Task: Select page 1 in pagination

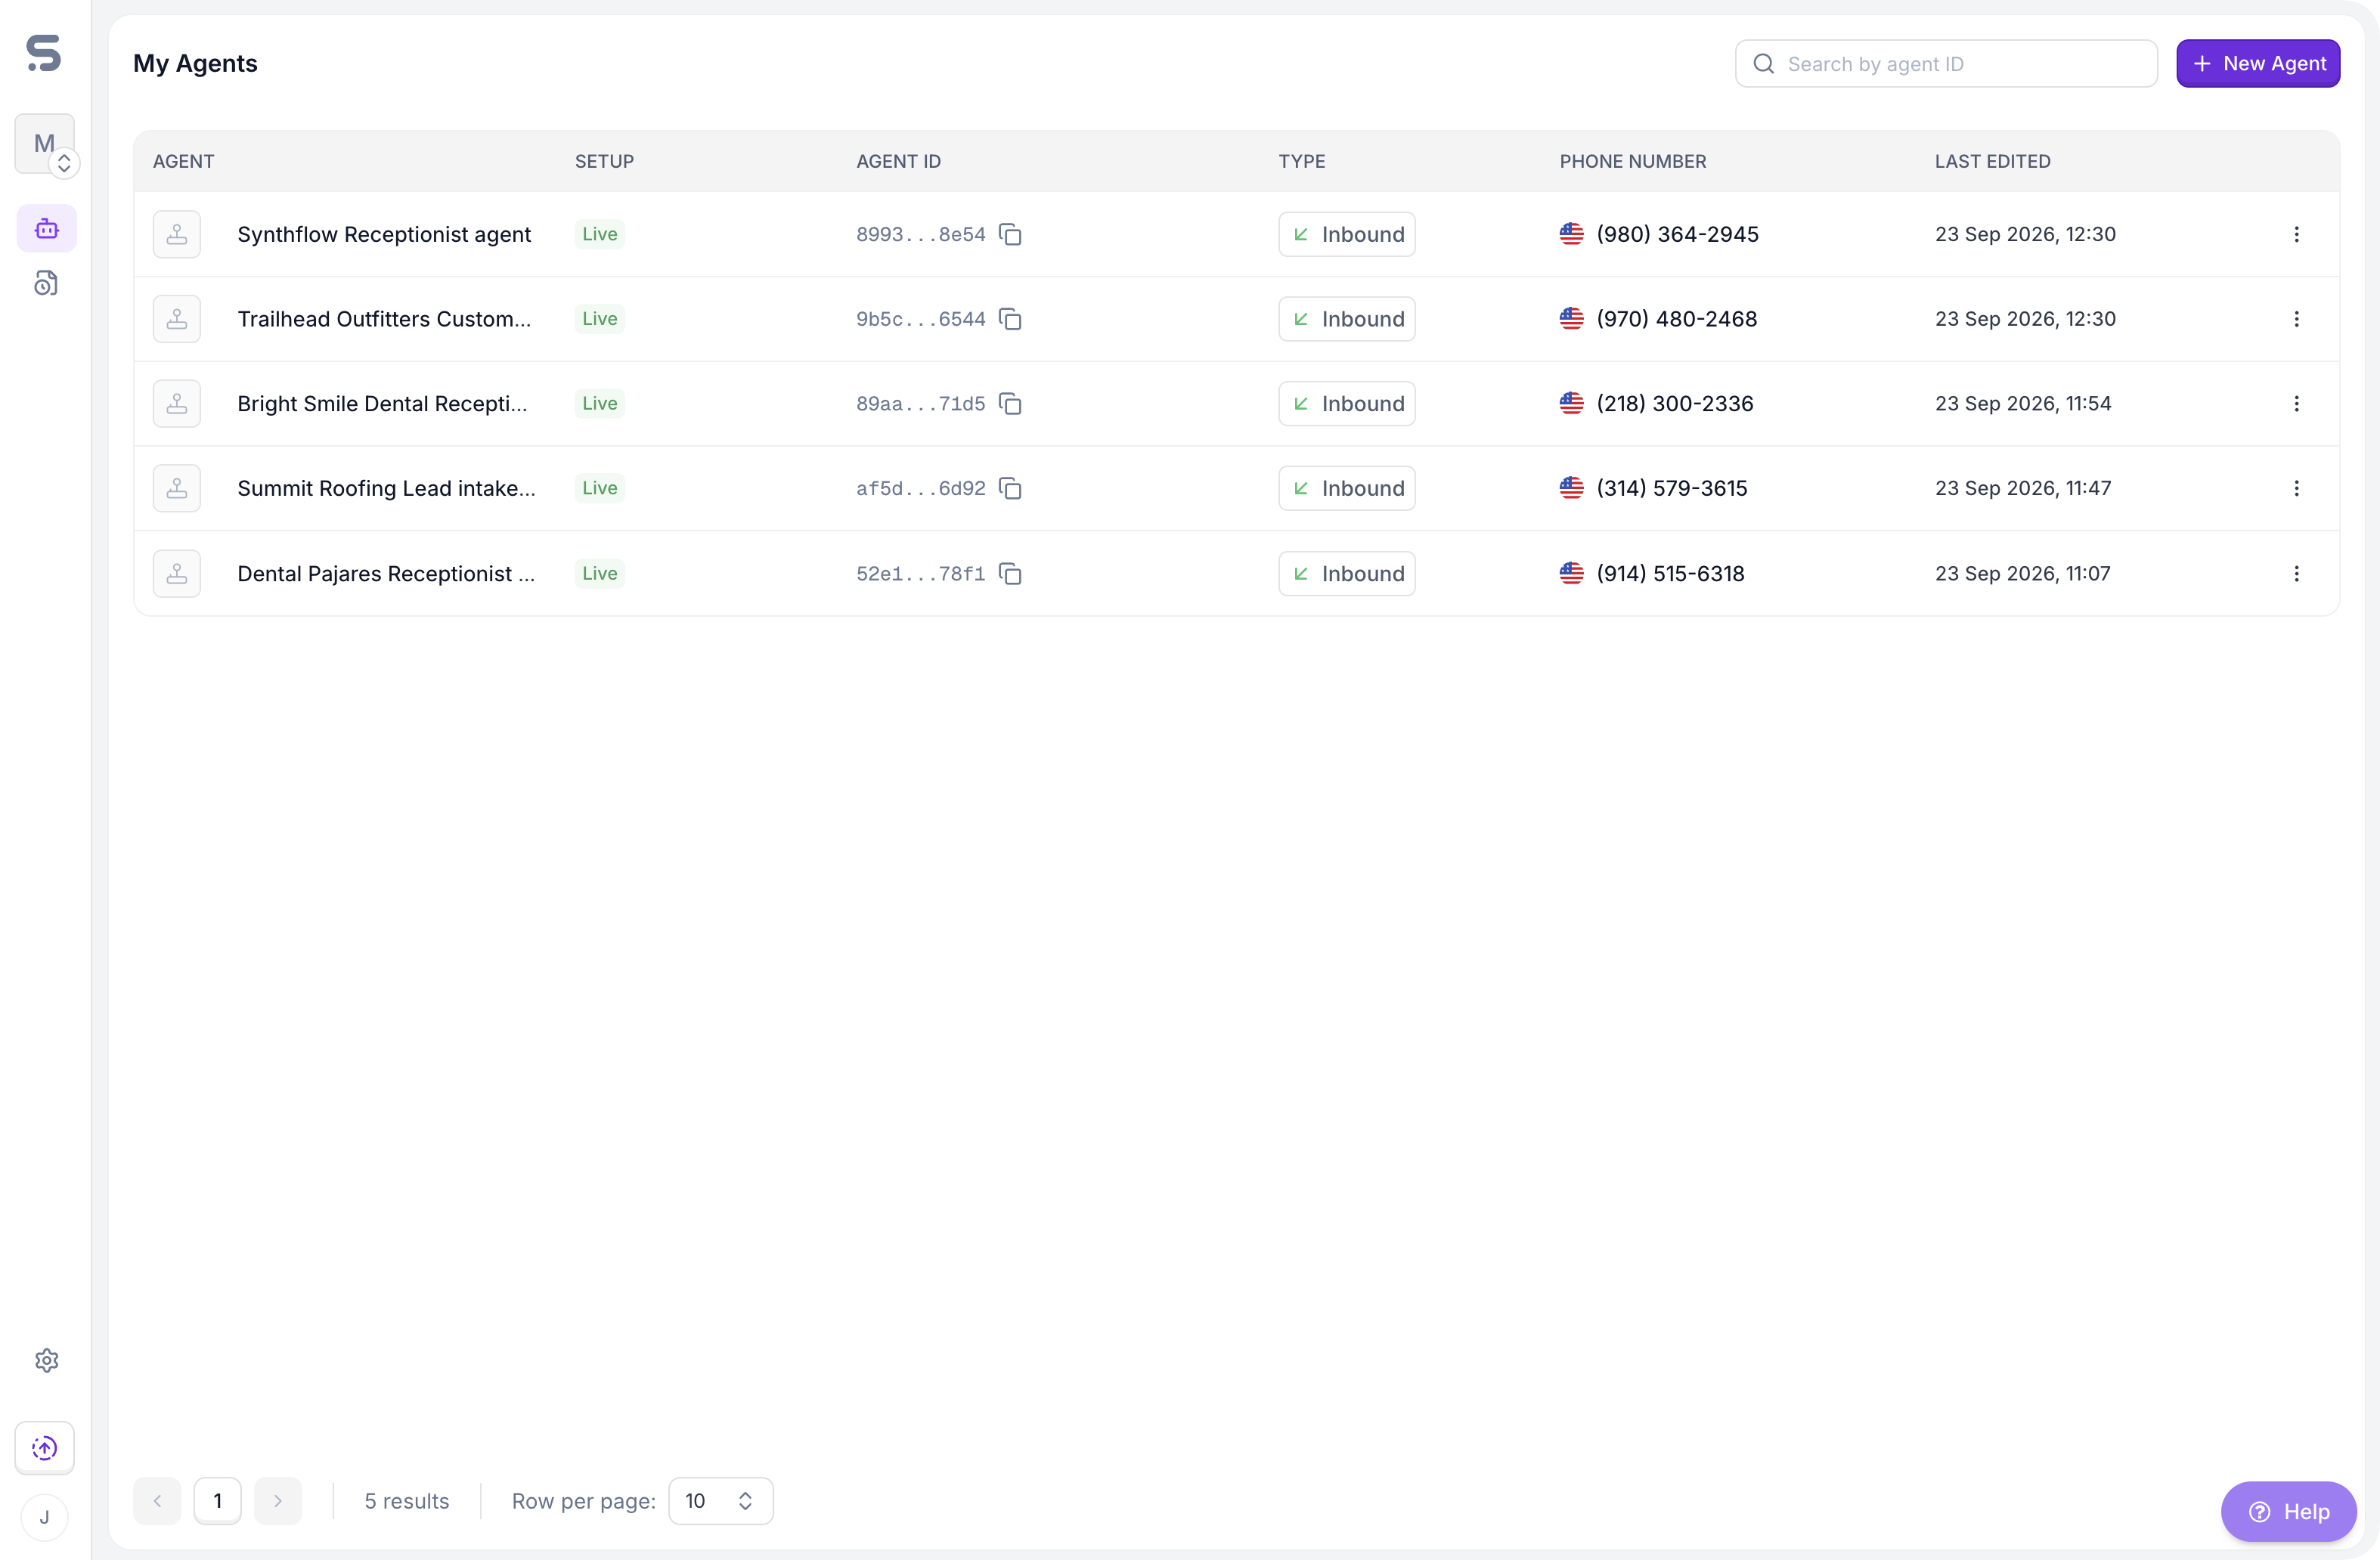Action: coord(218,1501)
